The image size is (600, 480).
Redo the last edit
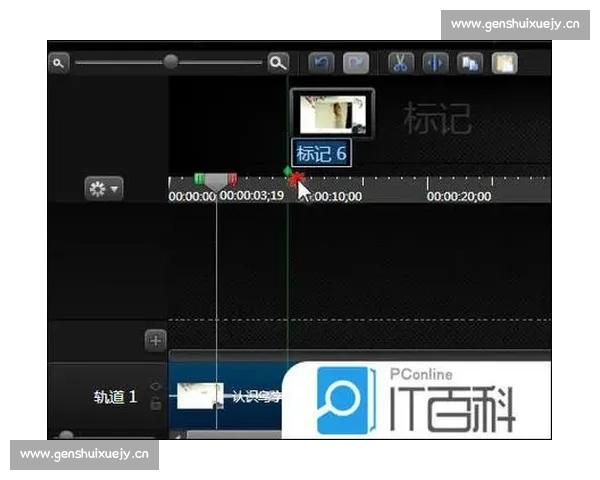(x=356, y=63)
